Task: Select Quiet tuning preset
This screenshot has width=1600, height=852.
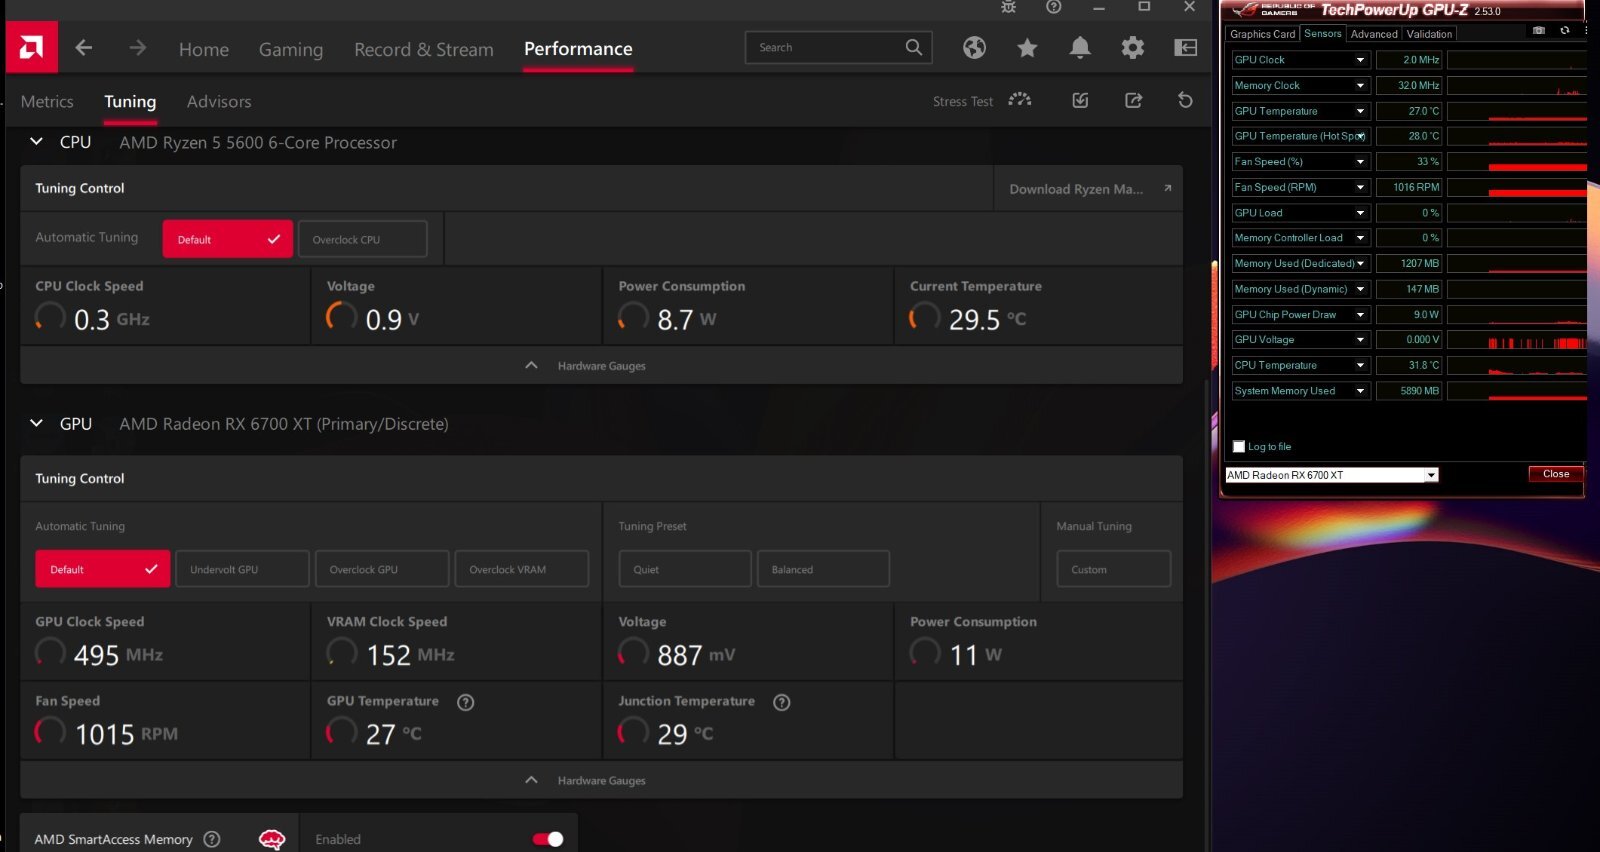Action: 685,569
